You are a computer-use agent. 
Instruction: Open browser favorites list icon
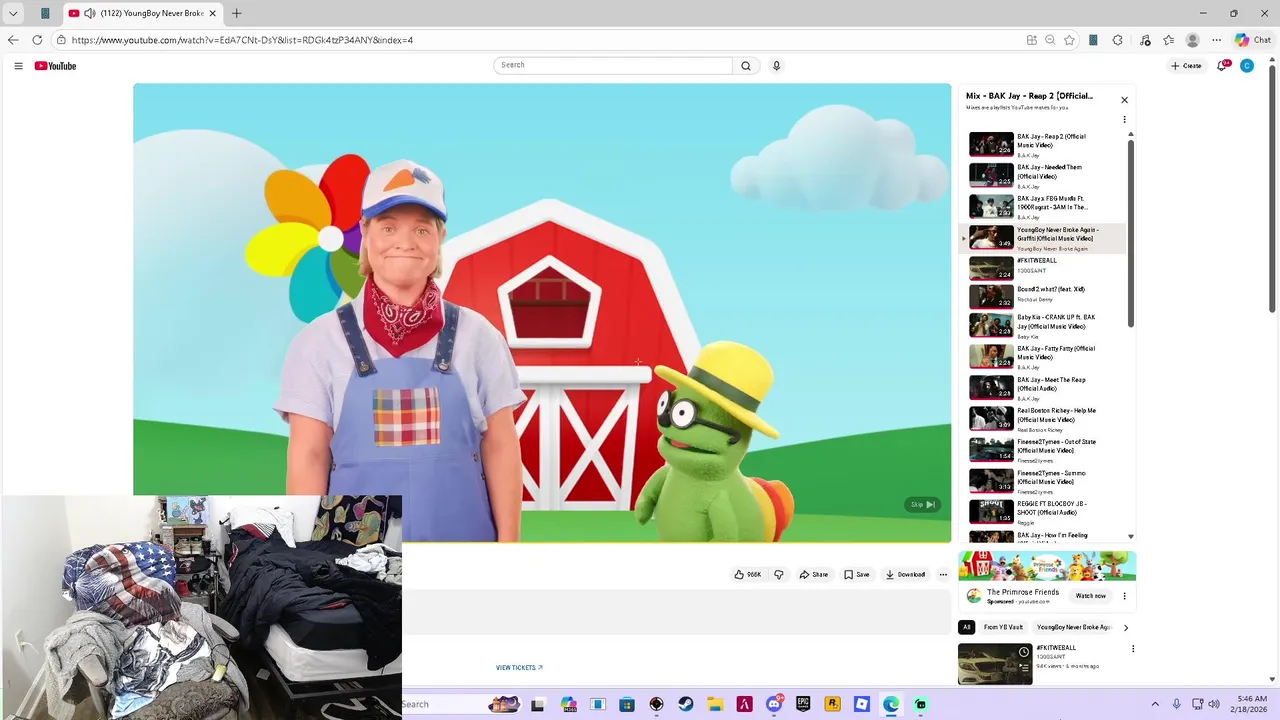[x=1168, y=40]
